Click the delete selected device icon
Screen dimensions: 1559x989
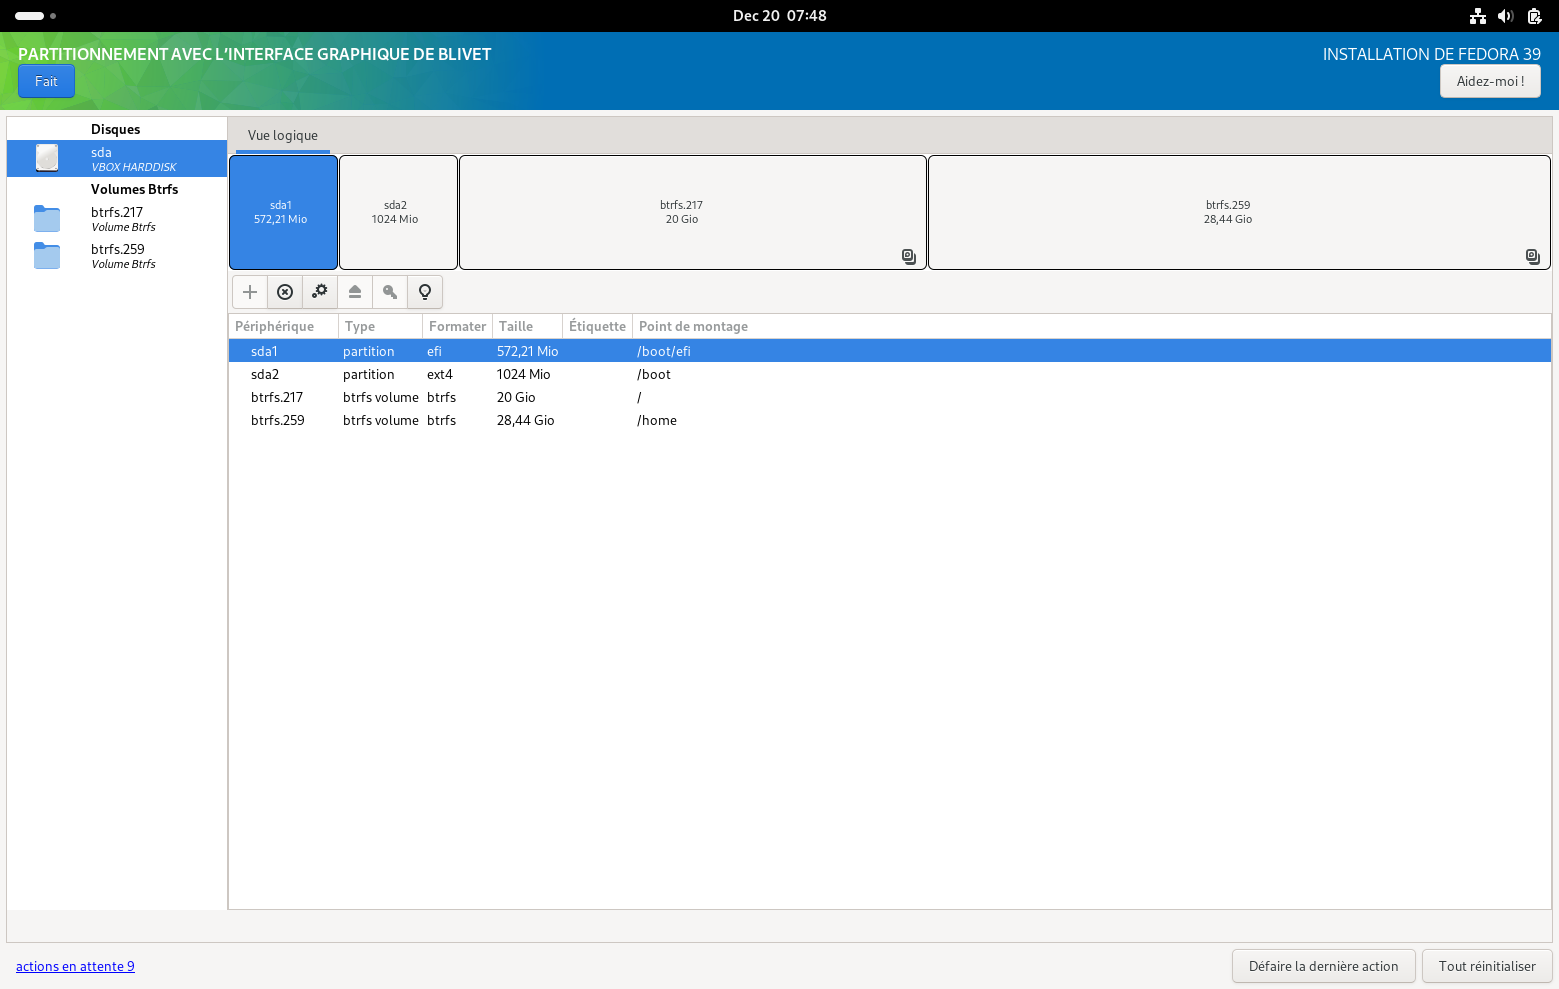[x=285, y=292]
